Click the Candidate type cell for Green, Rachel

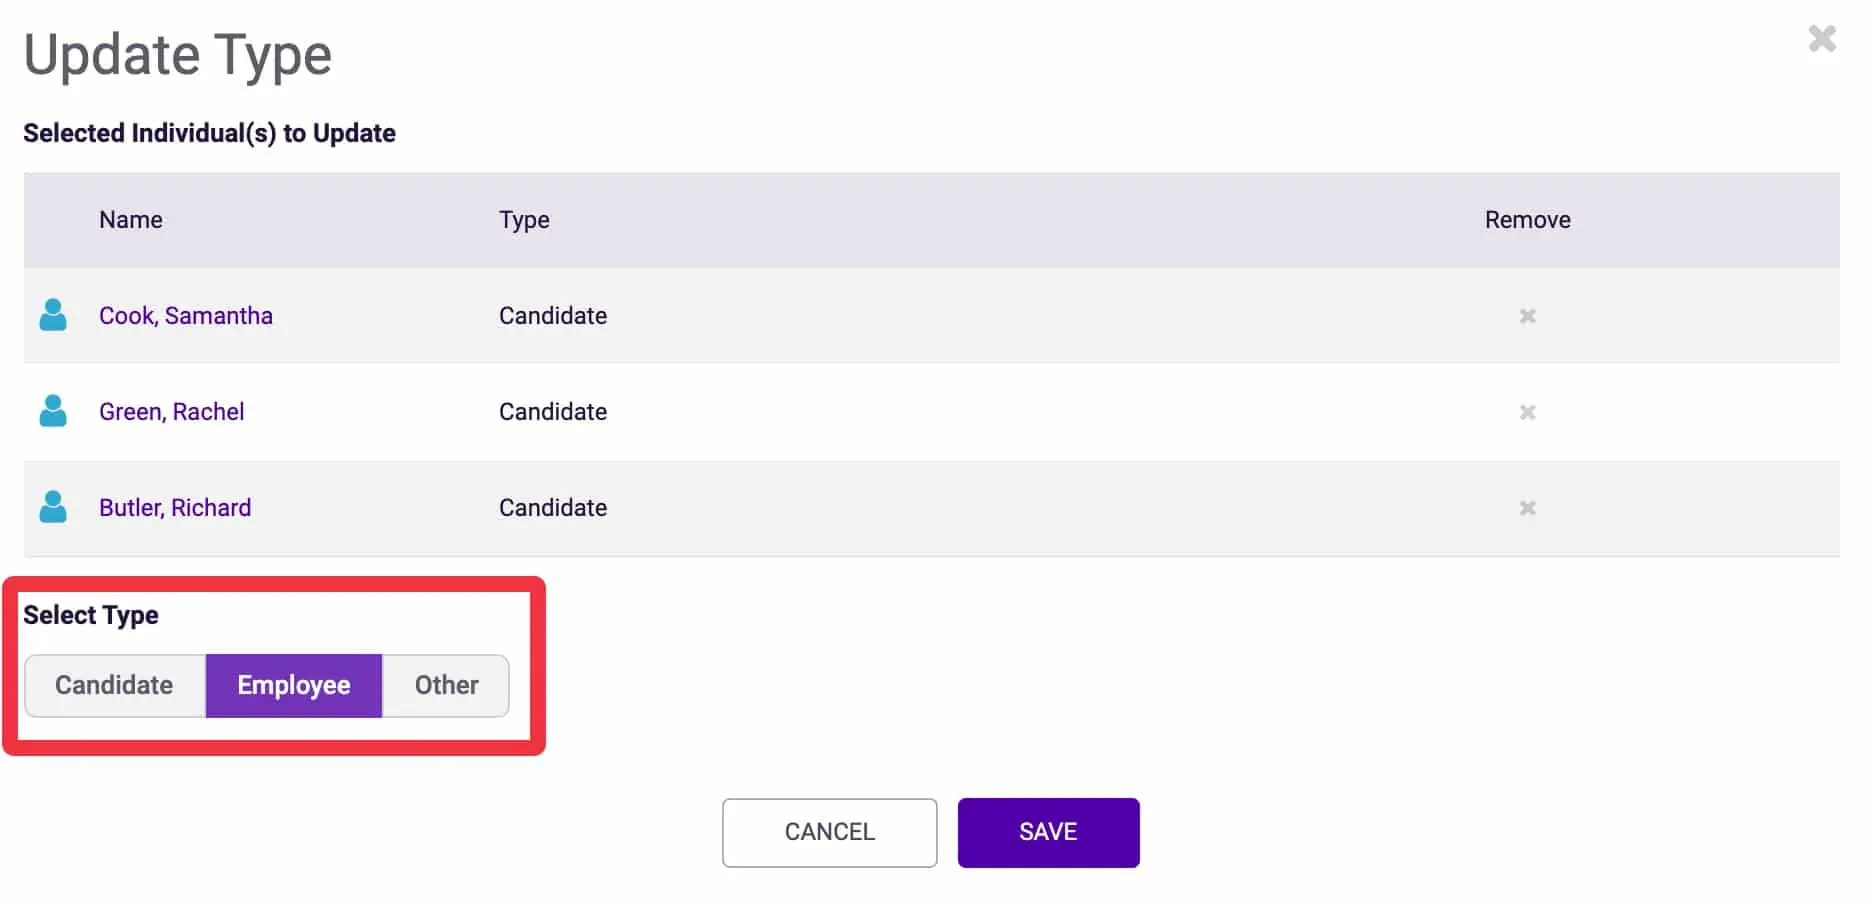[553, 412]
